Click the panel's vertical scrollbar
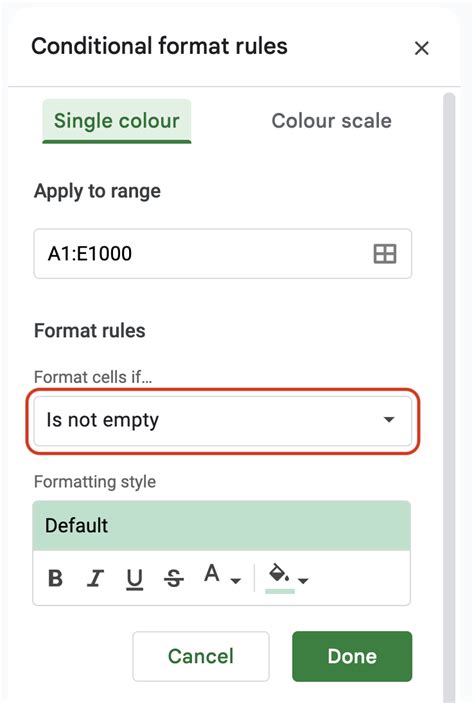This screenshot has width=474, height=703. click(x=449, y=395)
